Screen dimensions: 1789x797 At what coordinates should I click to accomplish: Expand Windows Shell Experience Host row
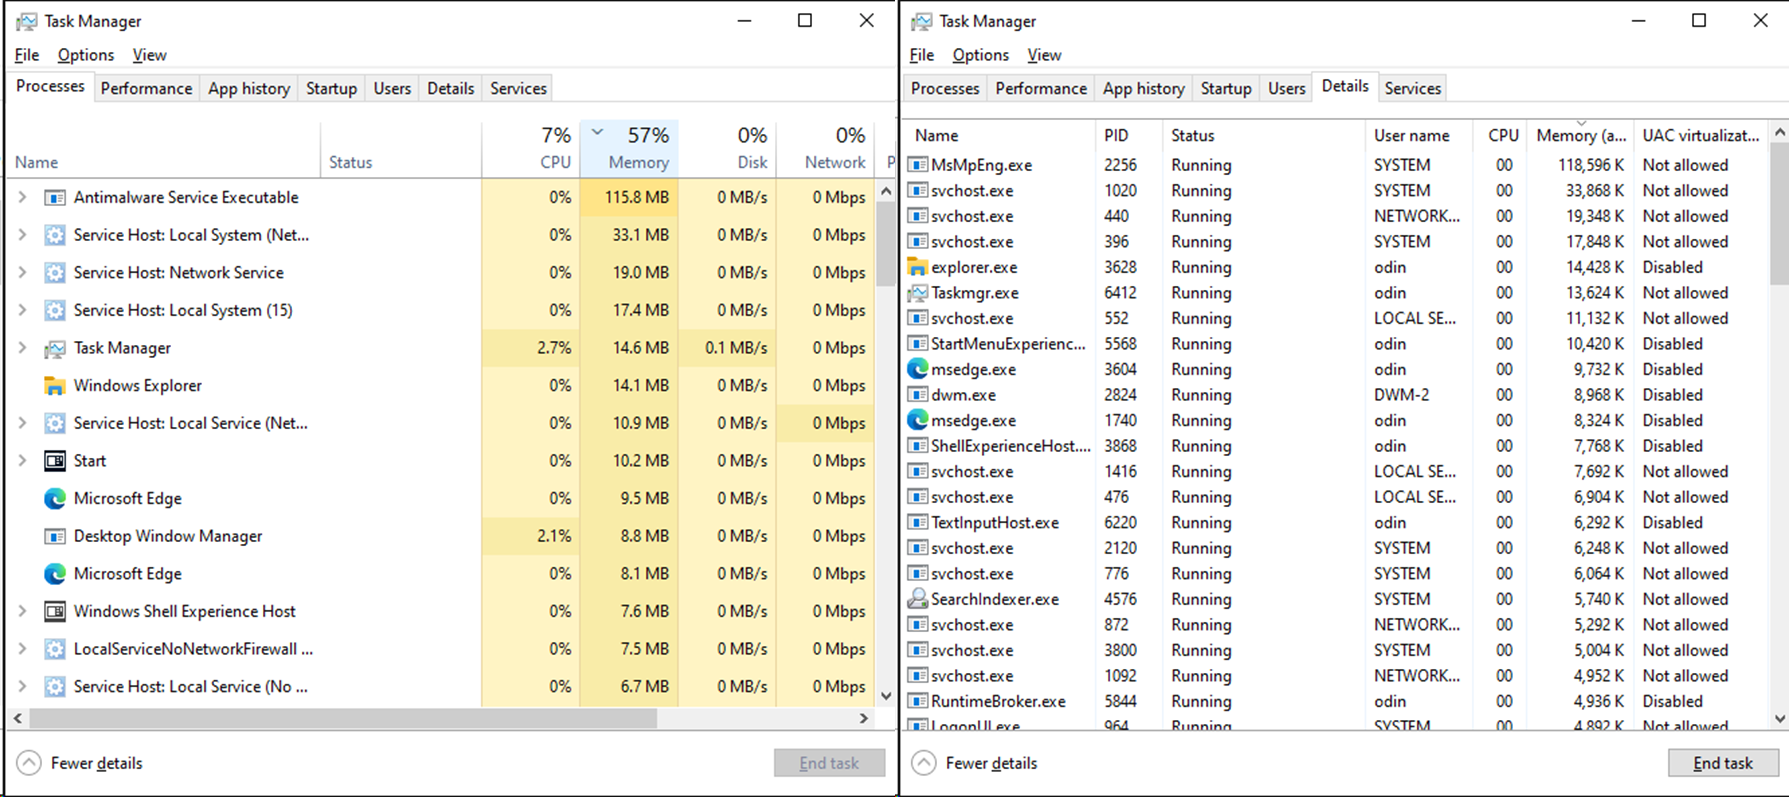point(22,612)
